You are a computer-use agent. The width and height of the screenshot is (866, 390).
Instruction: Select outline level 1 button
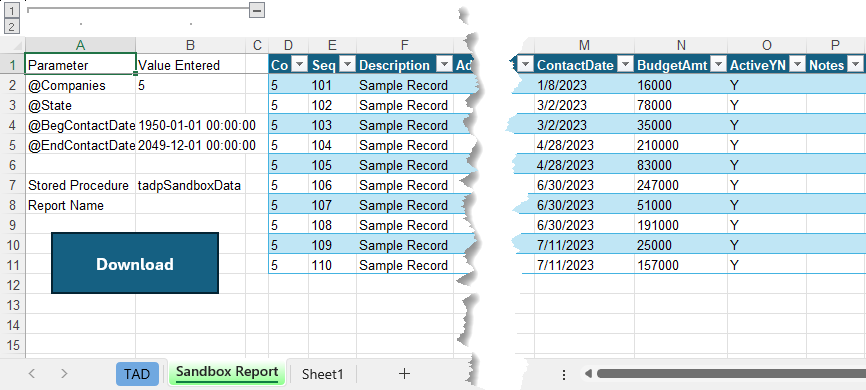12,9
